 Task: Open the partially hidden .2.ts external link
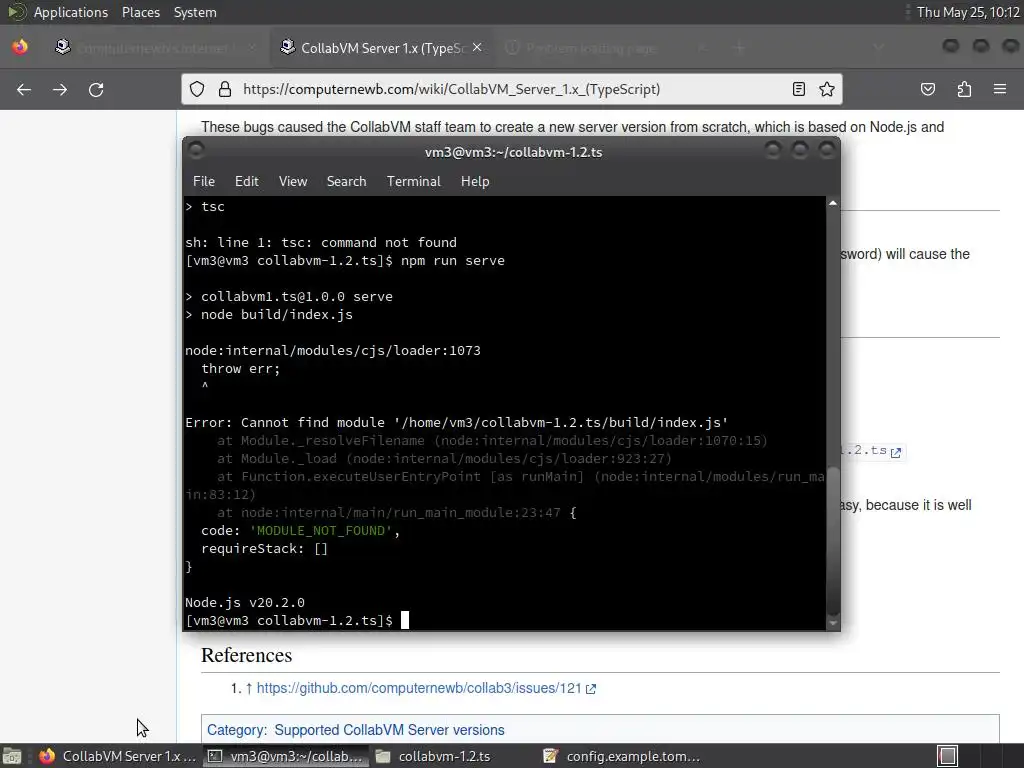871,451
